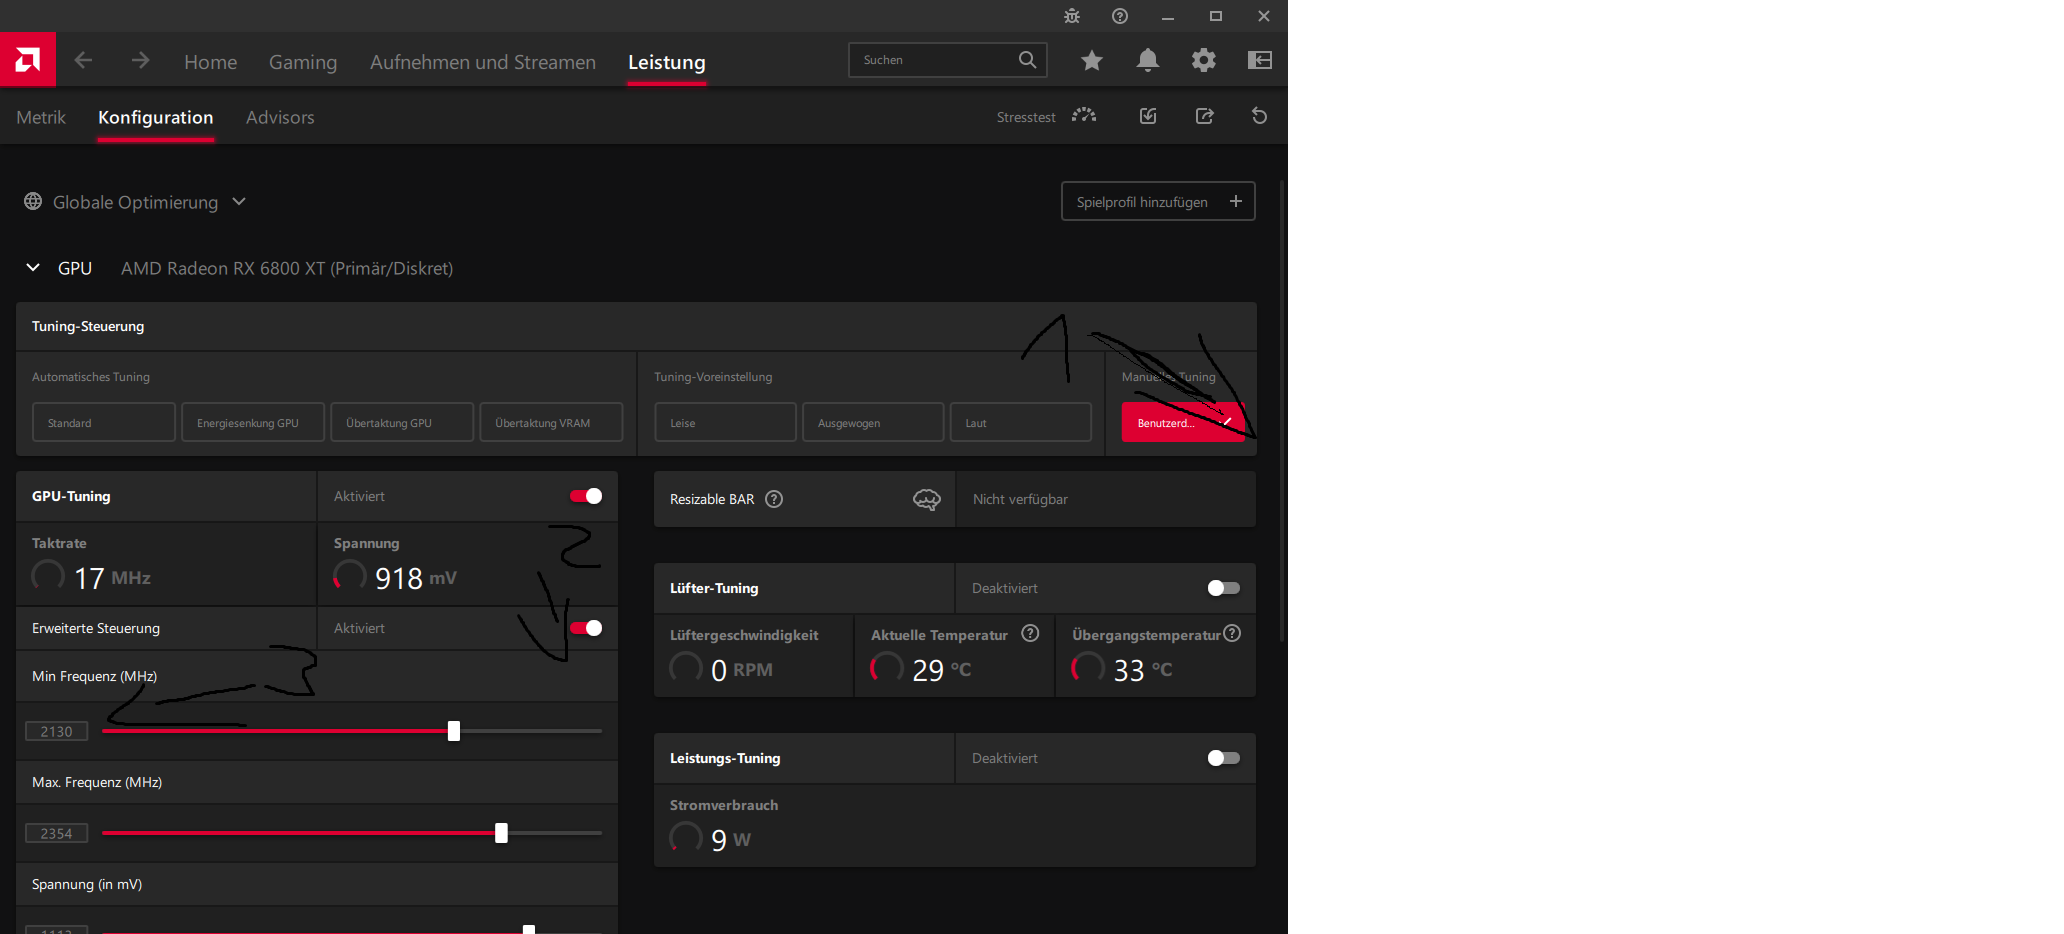
Task: Choose the Leise tuning preset
Action: (725, 422)
